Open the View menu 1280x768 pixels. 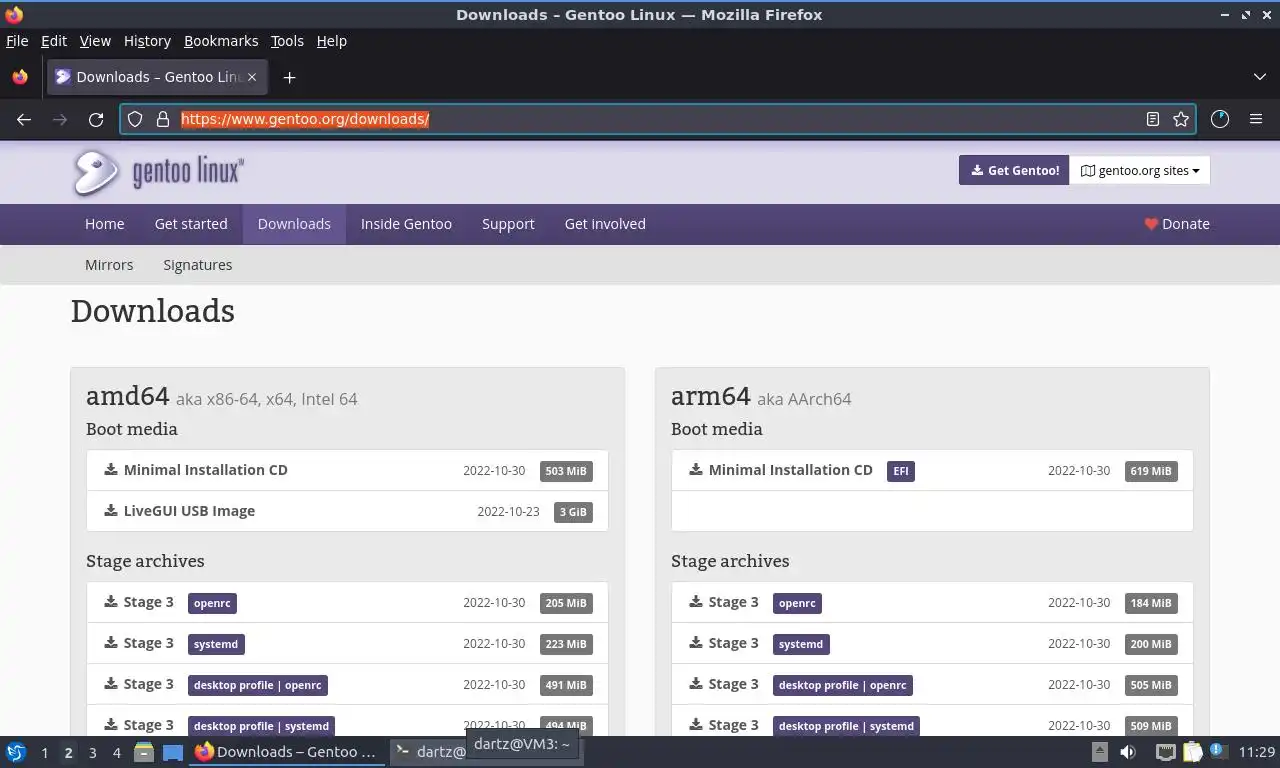(x=95, y=41)
